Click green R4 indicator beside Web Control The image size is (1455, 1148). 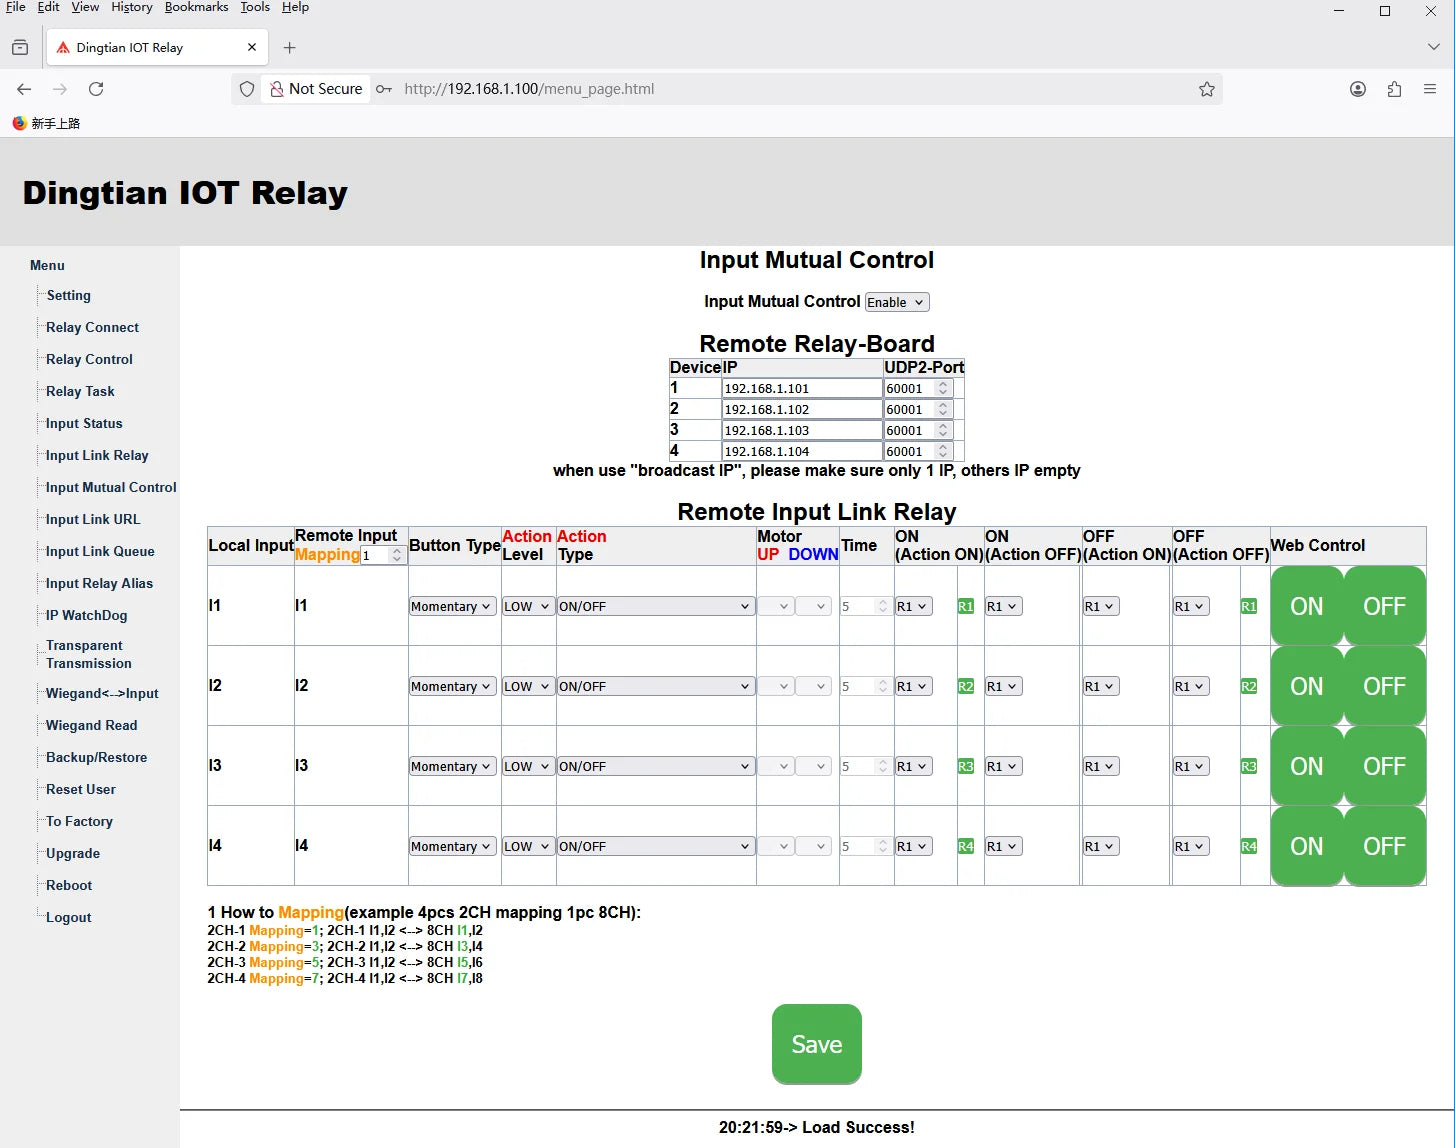click(1249, 846)
